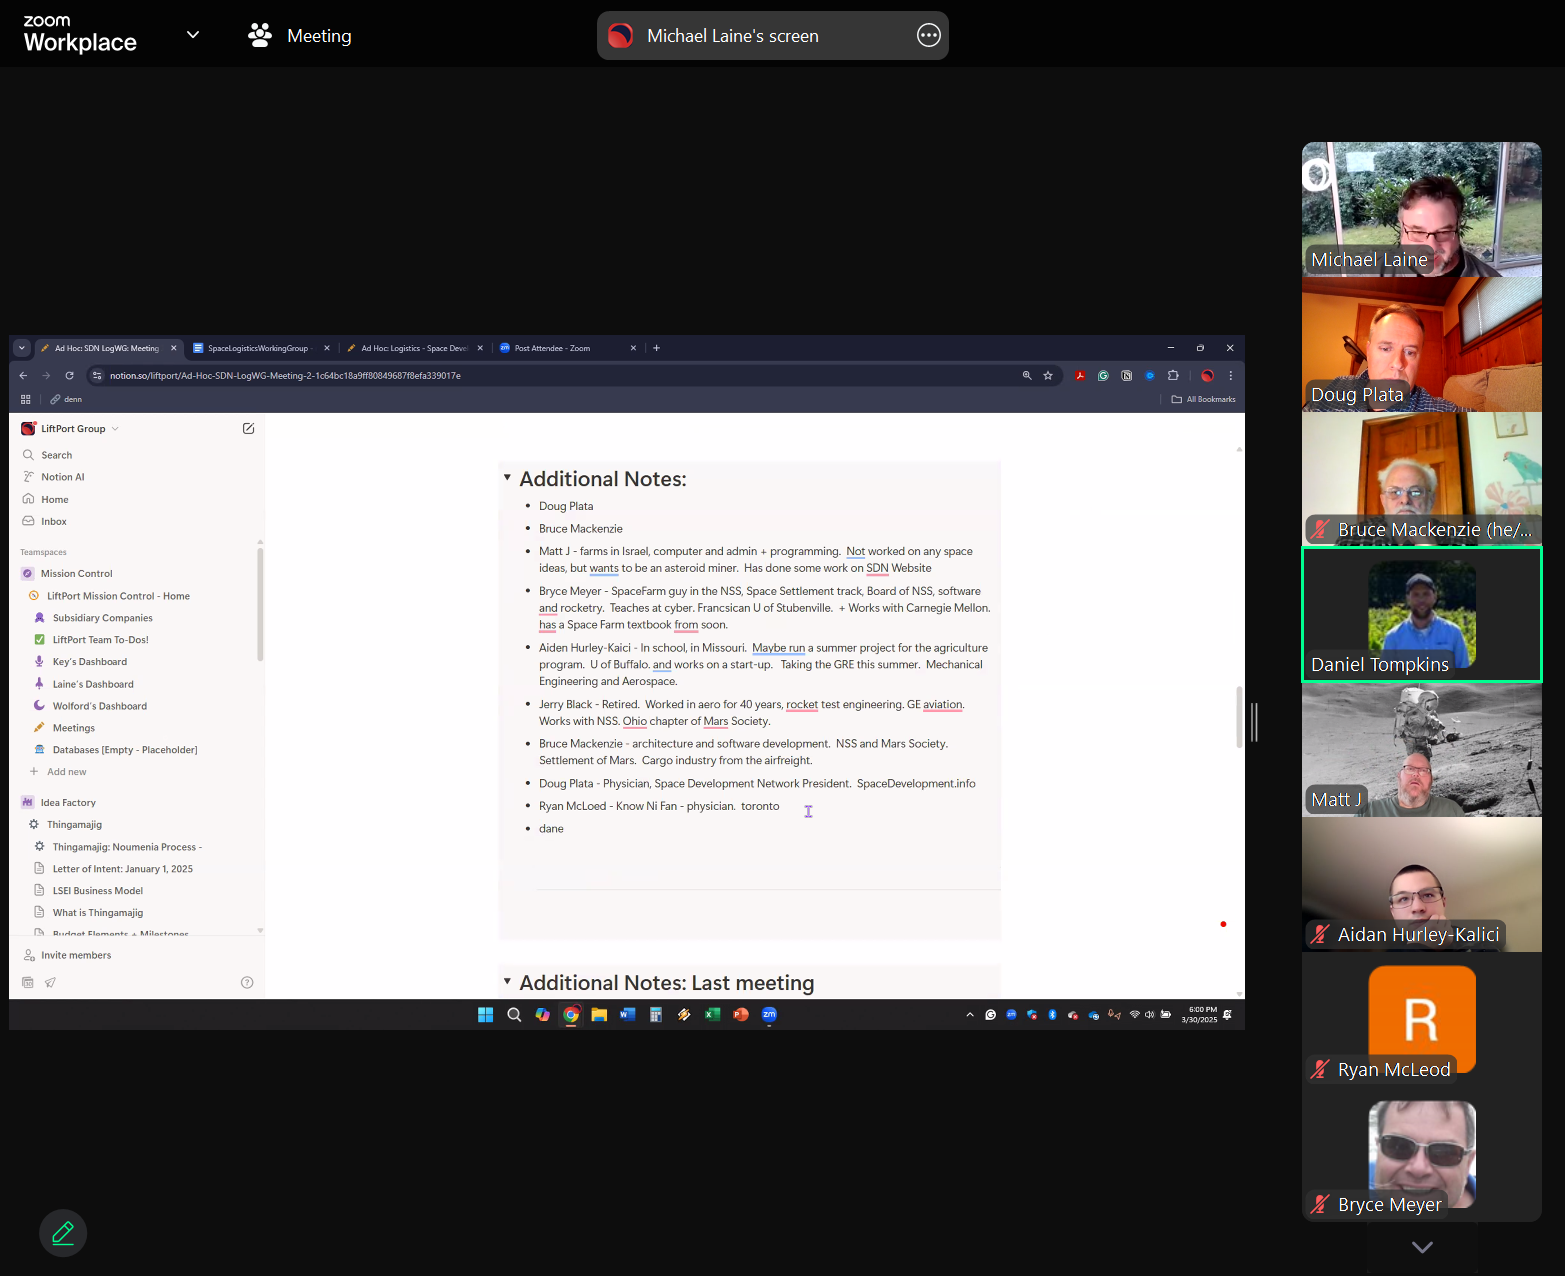Open the more options ellipsis on shared screen bar
The height and width of the screenshot is (1276, 1565).
[x=928, y=36]
